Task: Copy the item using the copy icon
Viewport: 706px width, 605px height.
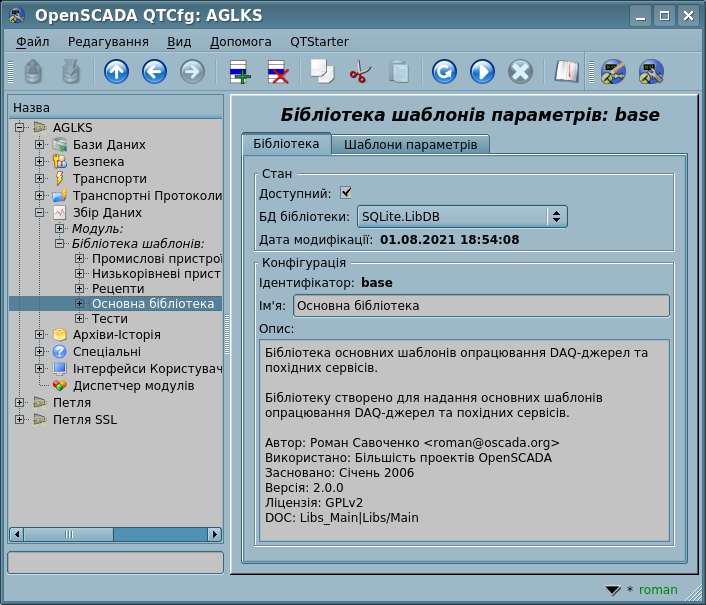Action: tap(322, 72)
